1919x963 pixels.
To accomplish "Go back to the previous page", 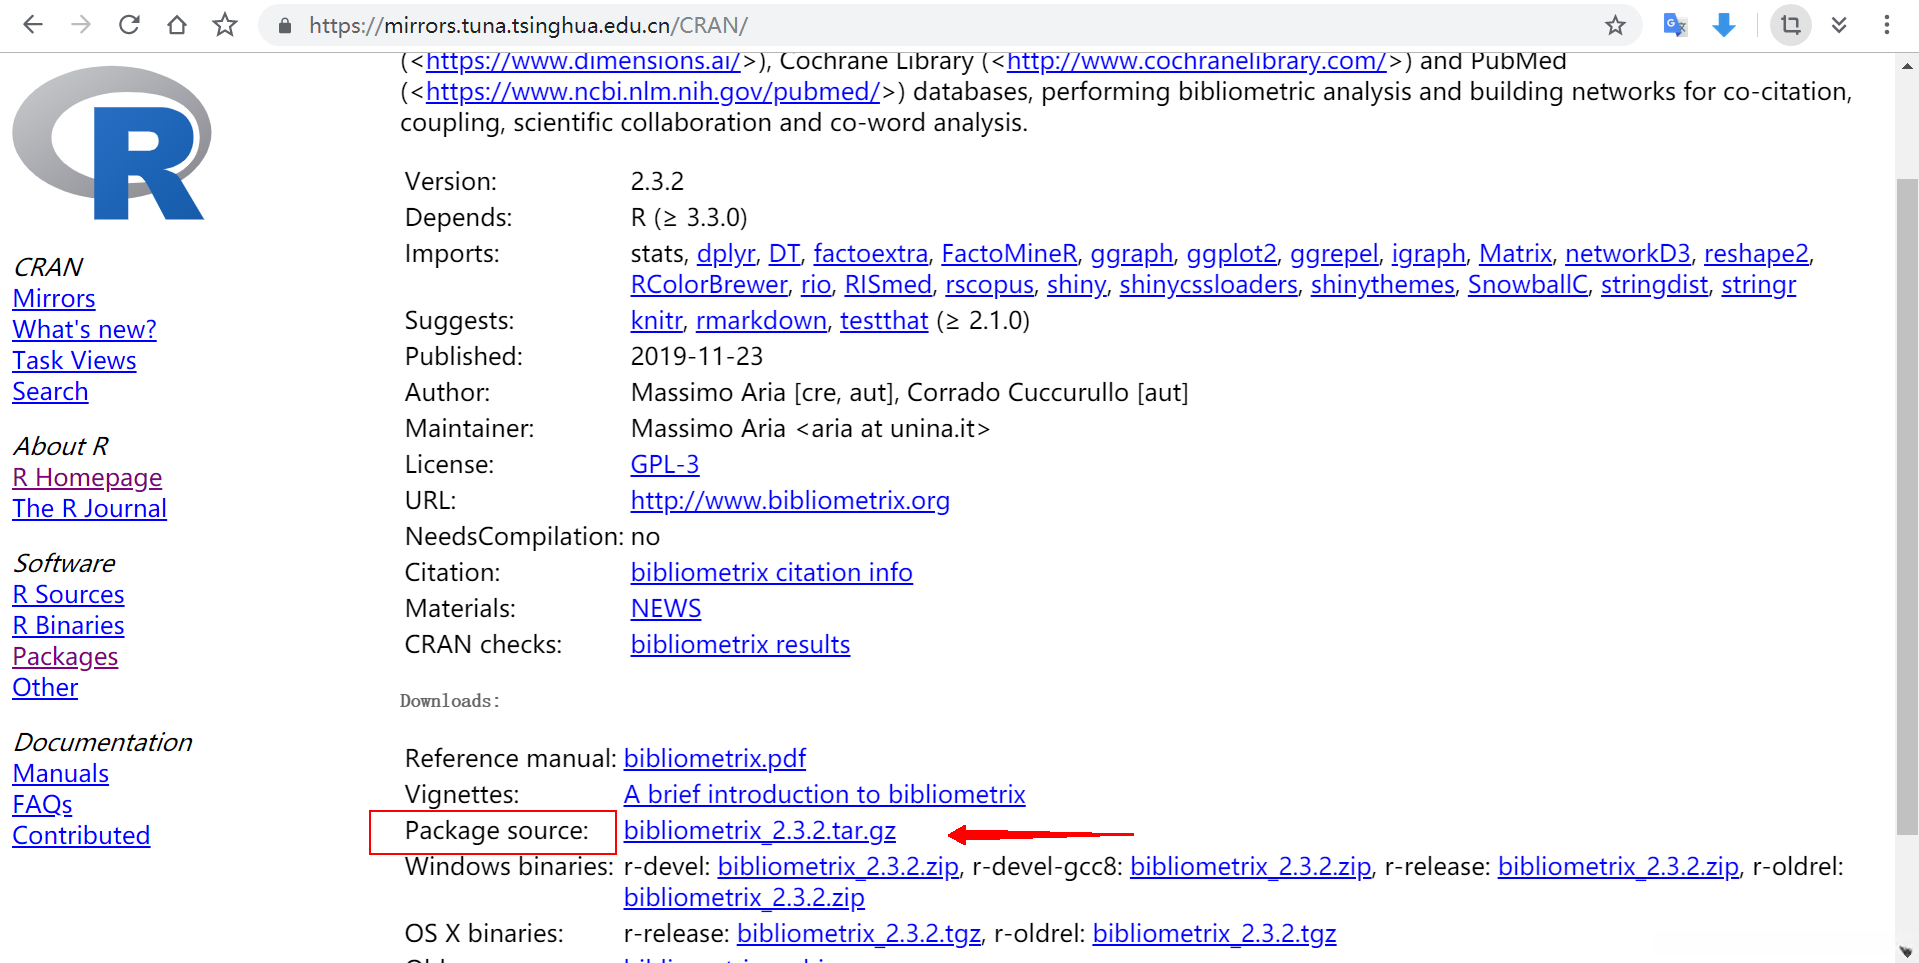I will pyautogui.click(x=33, y=25).
